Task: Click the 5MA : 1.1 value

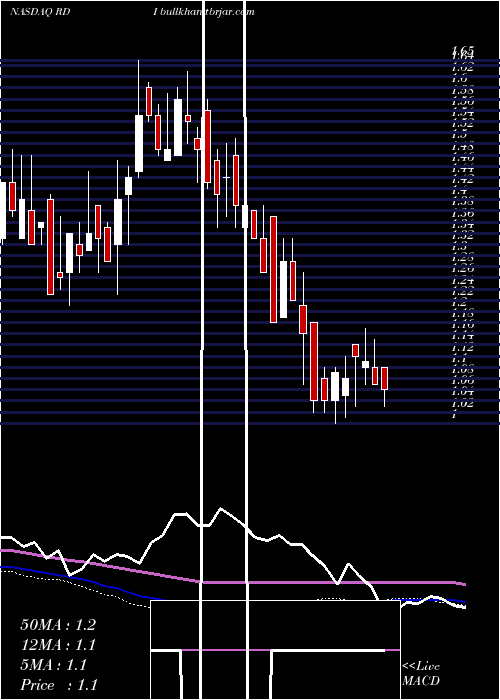Action: [x=53, y=665]
